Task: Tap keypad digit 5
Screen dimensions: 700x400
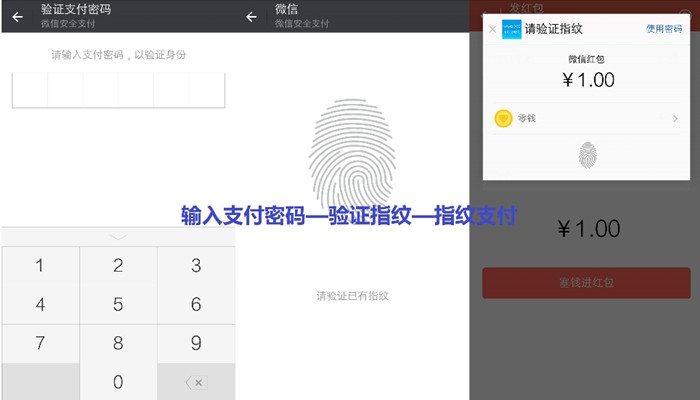Action: click(x=118, y=304)
